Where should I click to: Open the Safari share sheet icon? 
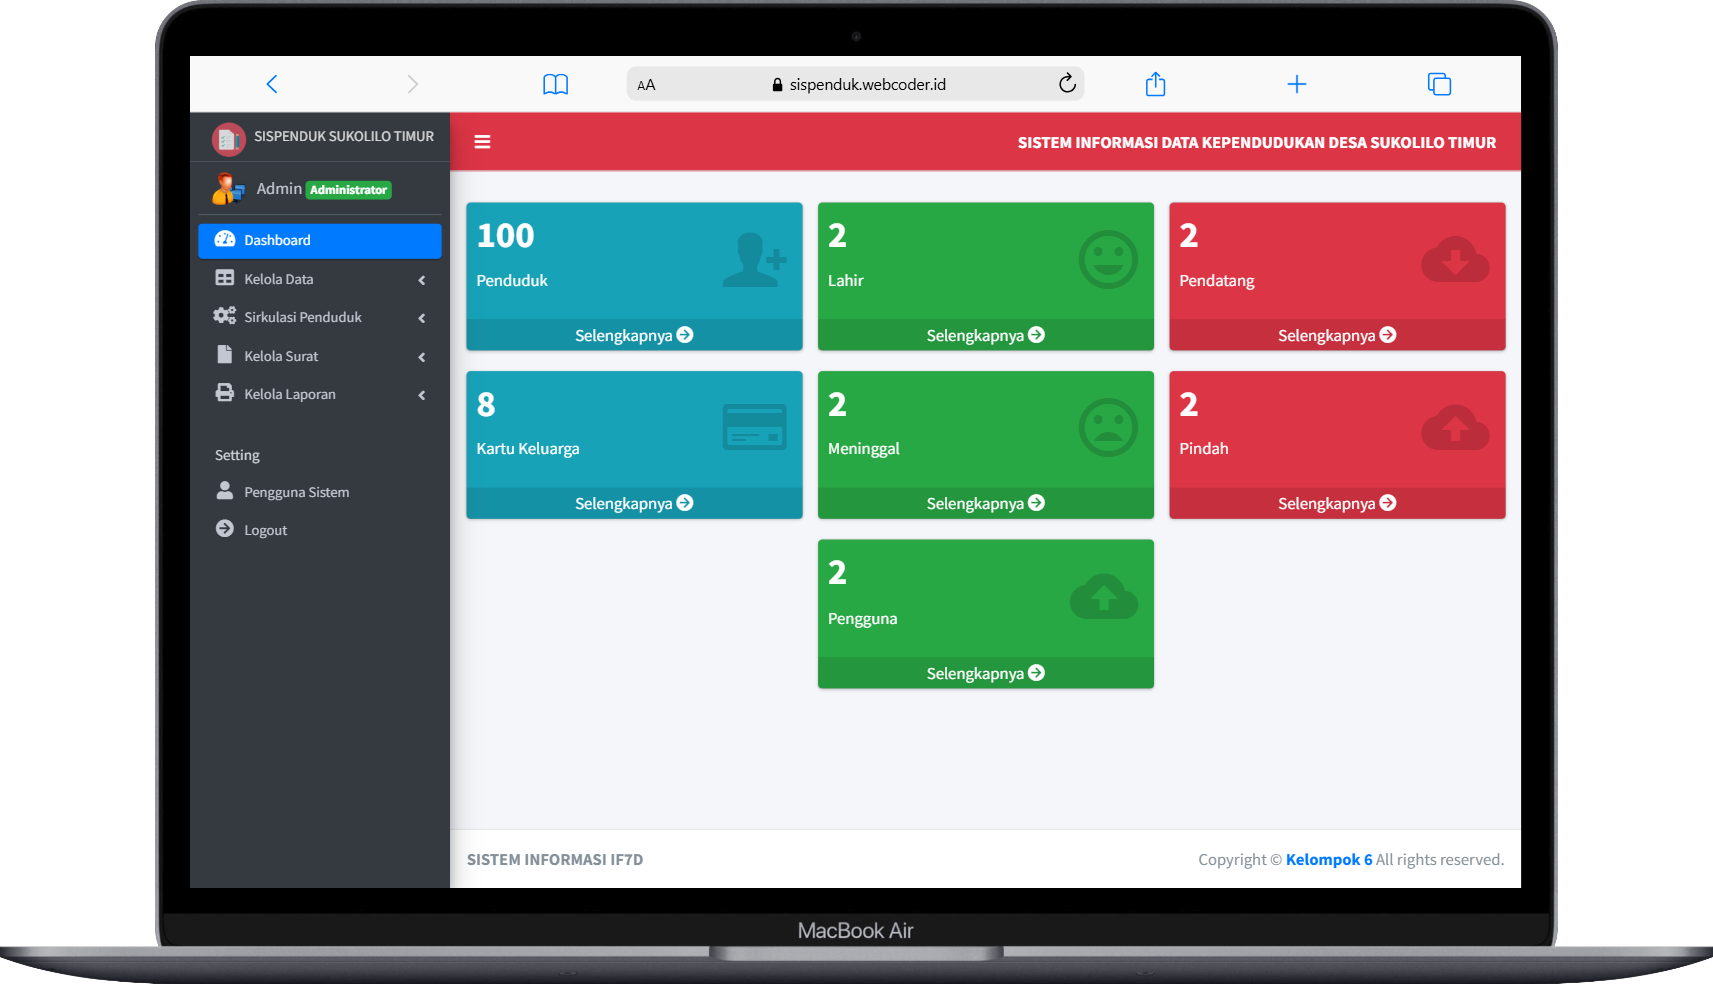(1155, 84)
